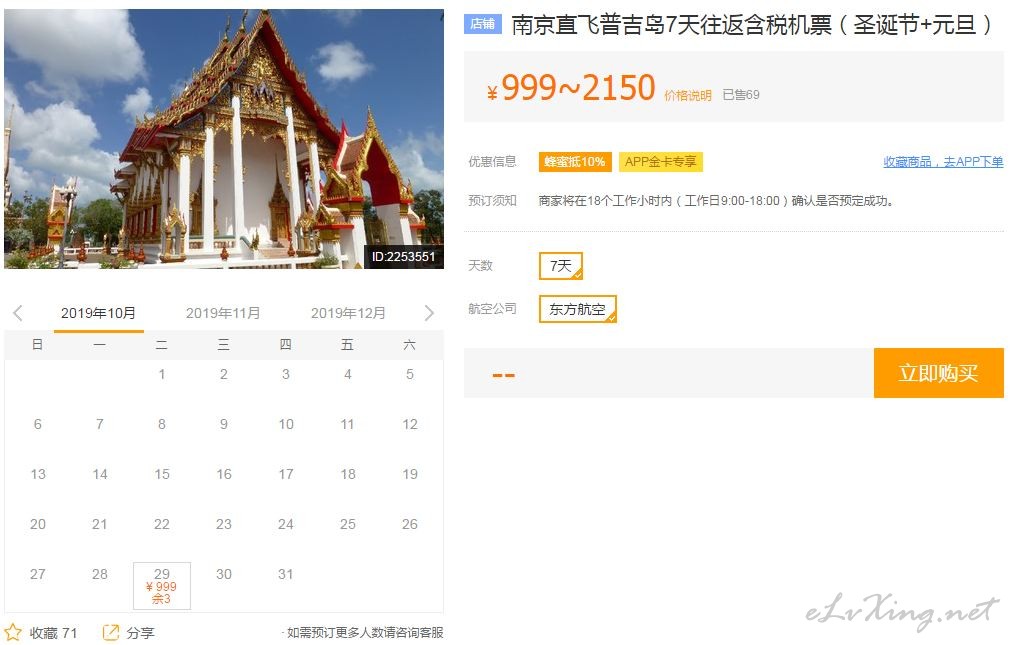The width and height of the screenshot is (1010, 645).
Task: Switch to the 2019年11月 tab
Action: (x=223, y=313)
